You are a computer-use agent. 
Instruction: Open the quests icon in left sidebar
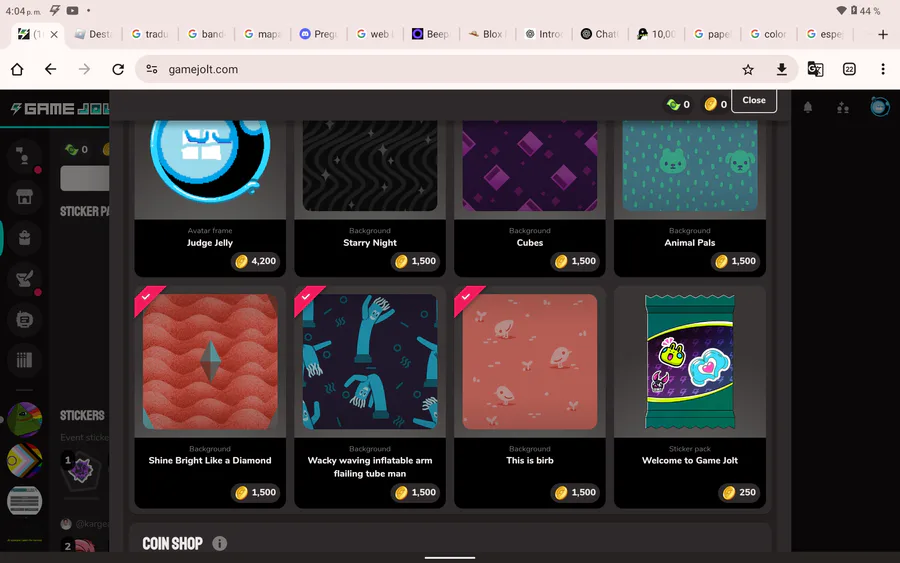pyautogui.click(x=24, y=279)
